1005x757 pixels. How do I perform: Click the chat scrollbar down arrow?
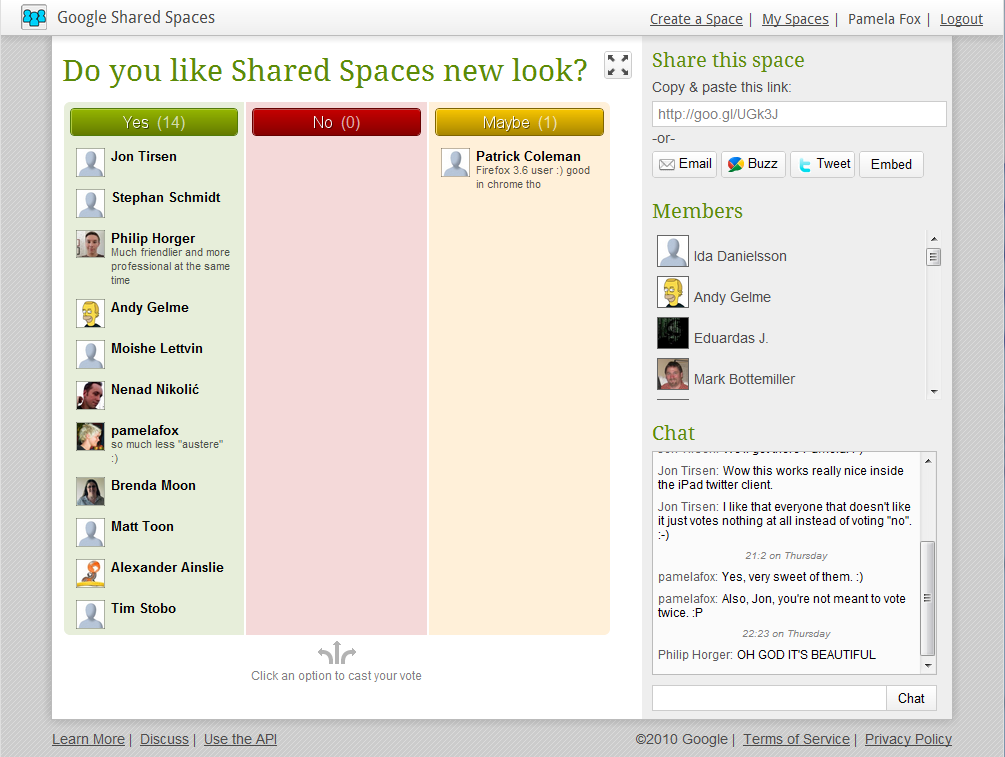[x=929, y=664]
